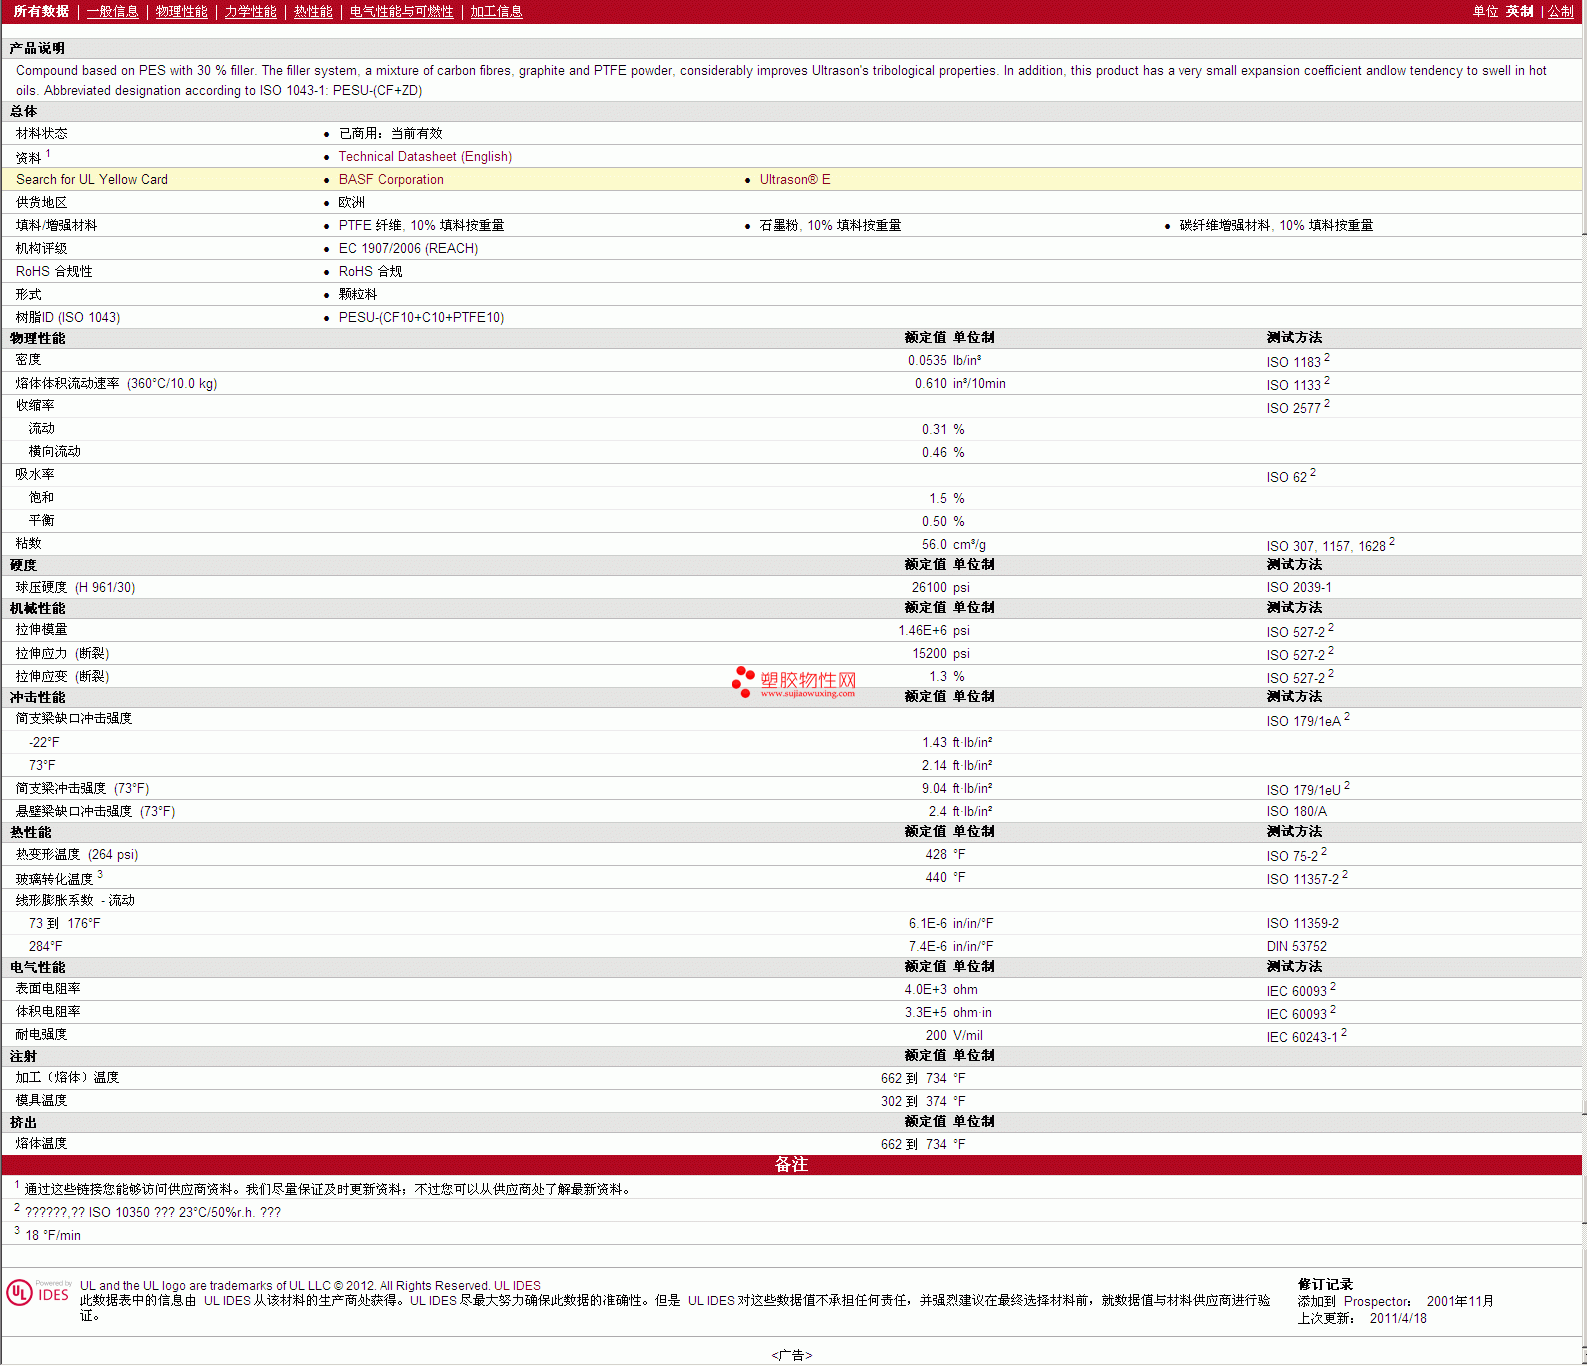The image size is (1587, 1366).
Task: Select glass transition value 440
Action: 936,878
